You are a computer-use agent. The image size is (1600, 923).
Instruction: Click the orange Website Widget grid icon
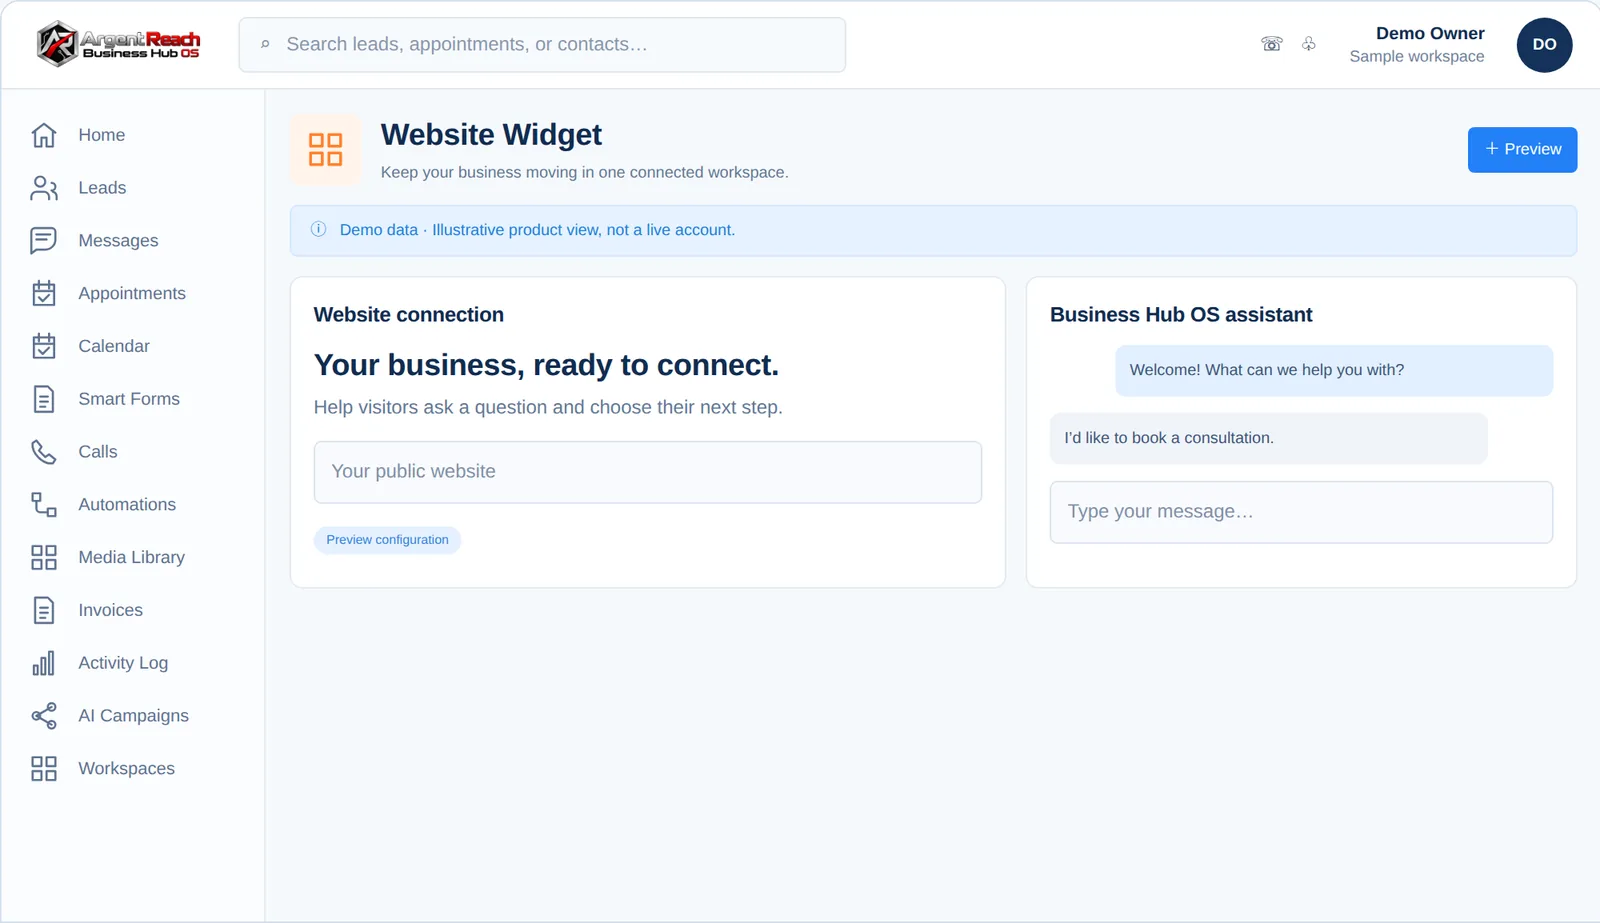325,150
